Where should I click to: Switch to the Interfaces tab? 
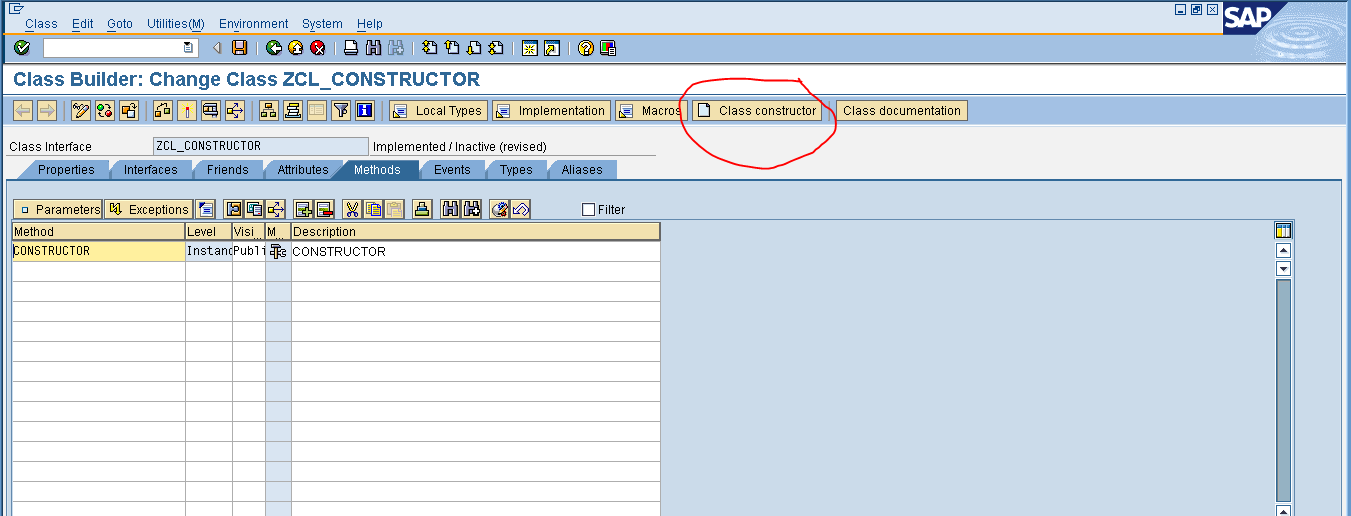tap(151, 170)
